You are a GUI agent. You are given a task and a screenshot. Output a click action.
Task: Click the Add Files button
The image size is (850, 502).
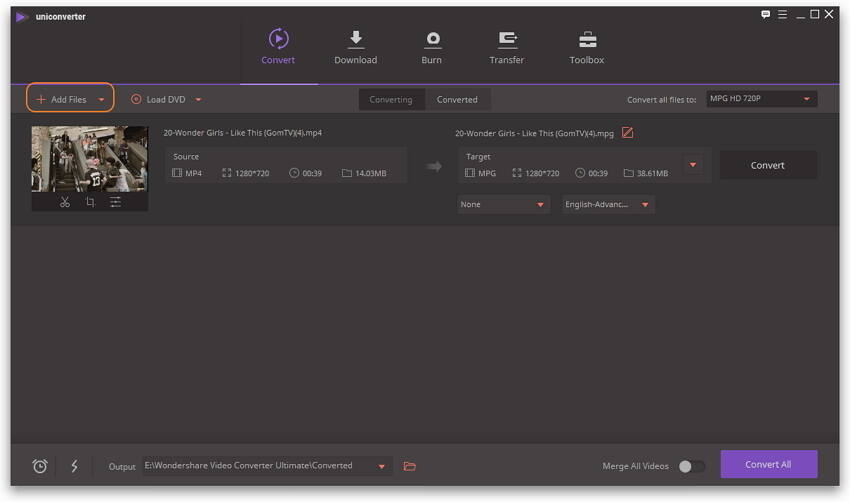pyautogui.click(x=70, y=98)
